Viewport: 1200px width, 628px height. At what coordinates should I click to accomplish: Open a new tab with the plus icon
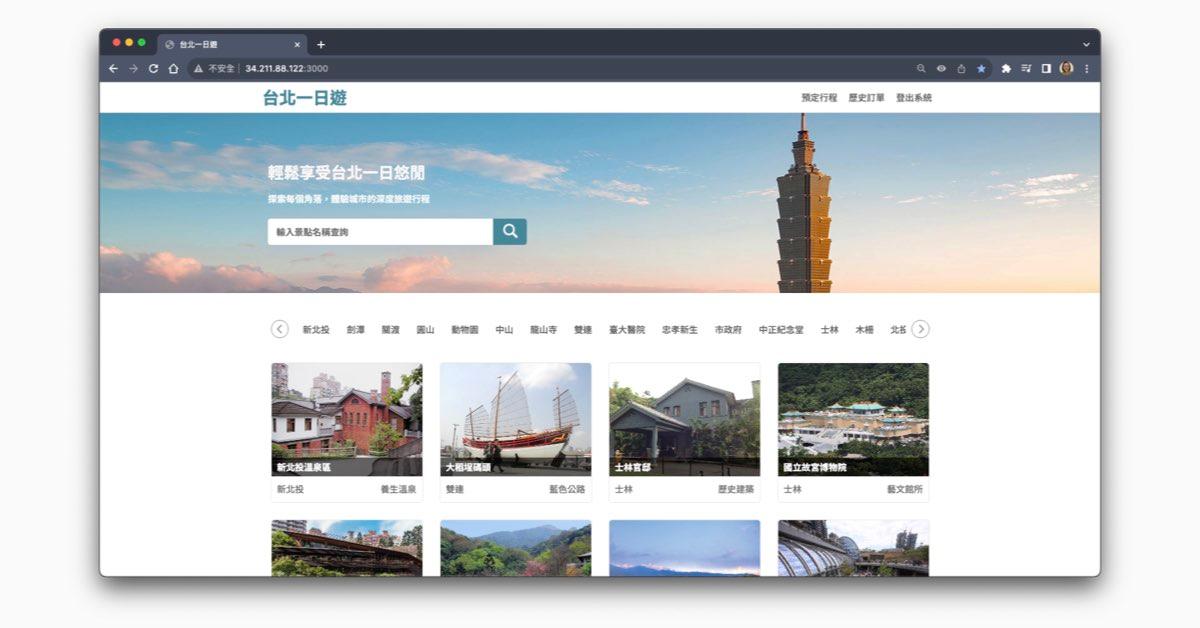point(321,44)
